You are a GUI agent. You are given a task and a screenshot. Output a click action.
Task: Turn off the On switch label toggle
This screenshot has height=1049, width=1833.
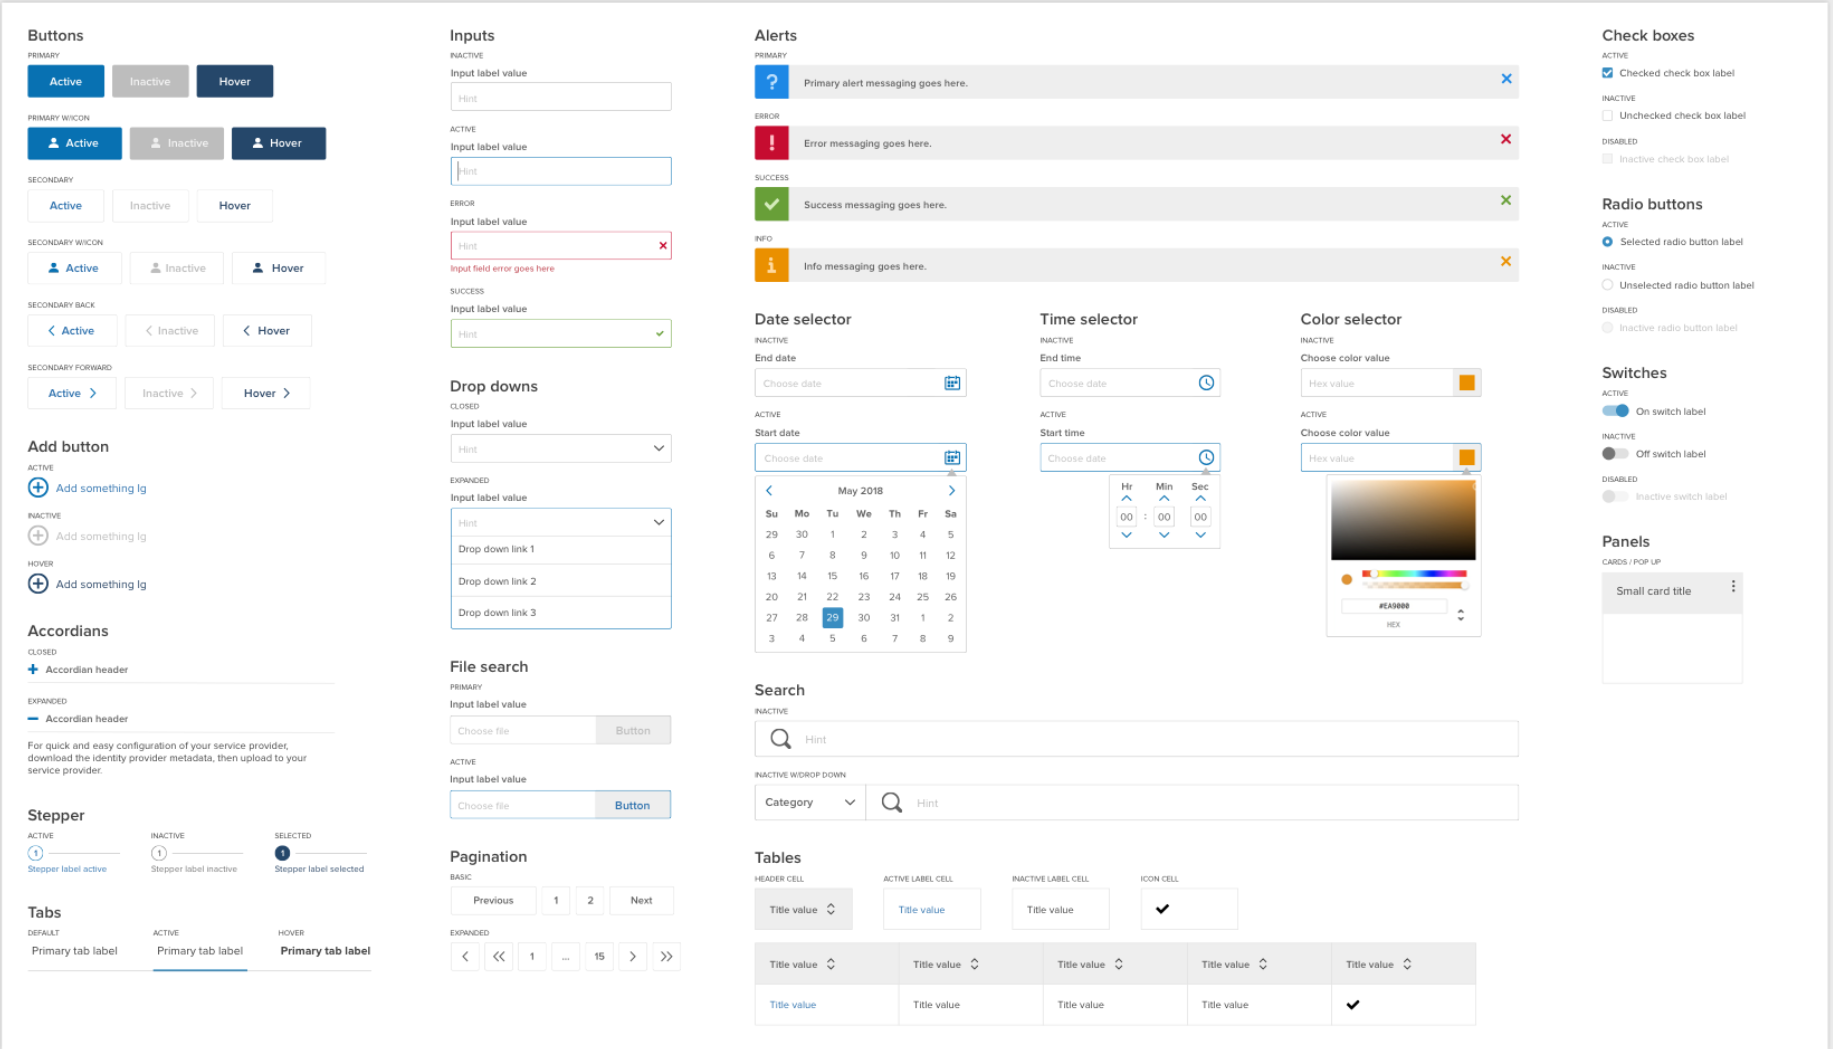coord(1615,411)
